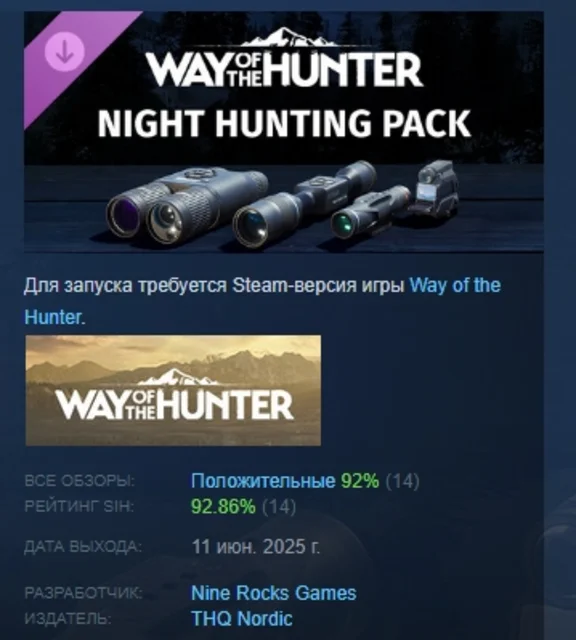Click the Hunter. link text on second line
Screen dimensions: 576x640
[x=55, y=317]
